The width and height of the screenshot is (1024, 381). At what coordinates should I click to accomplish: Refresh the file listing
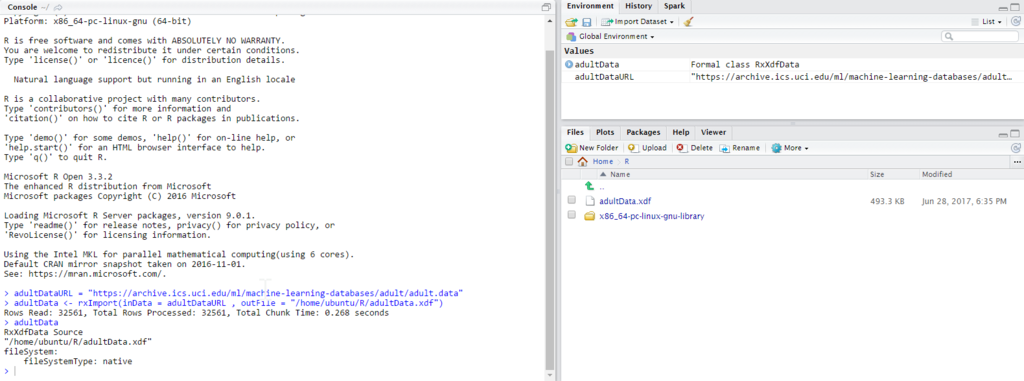[x=1016, y=148]
